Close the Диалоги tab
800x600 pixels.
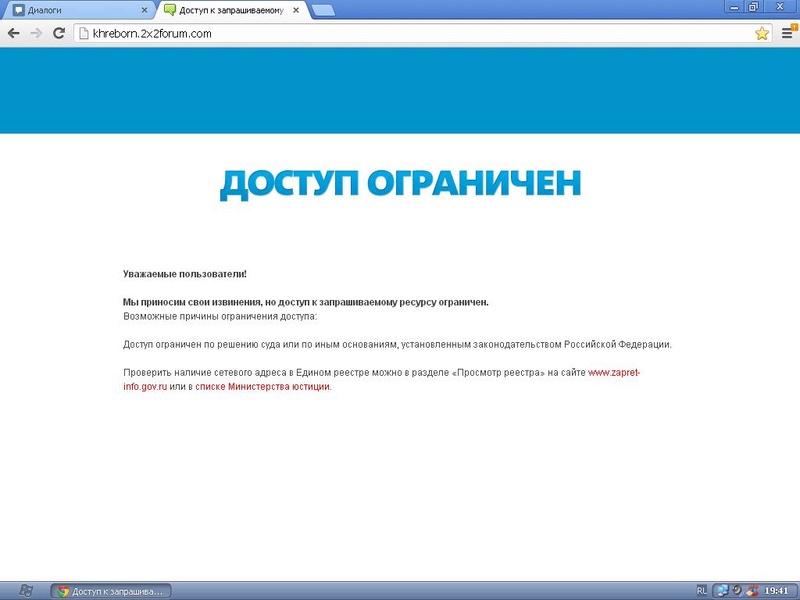[x=144, y=10]
